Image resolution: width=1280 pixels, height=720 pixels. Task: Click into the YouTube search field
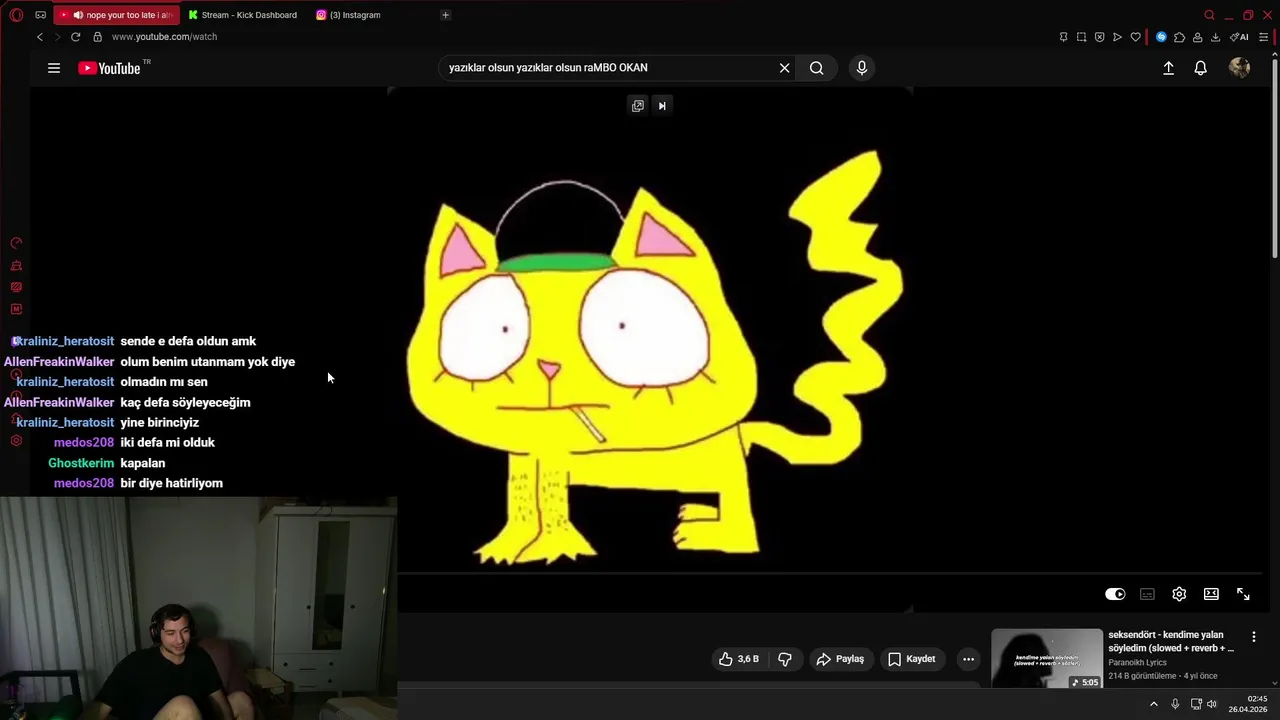608,68
